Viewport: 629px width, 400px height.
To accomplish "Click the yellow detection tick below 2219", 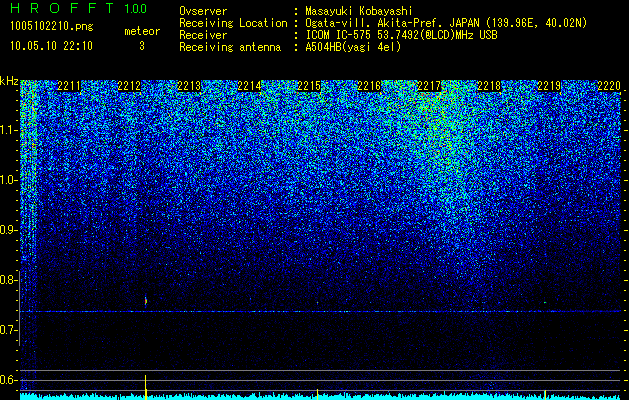I will (545, 394).
